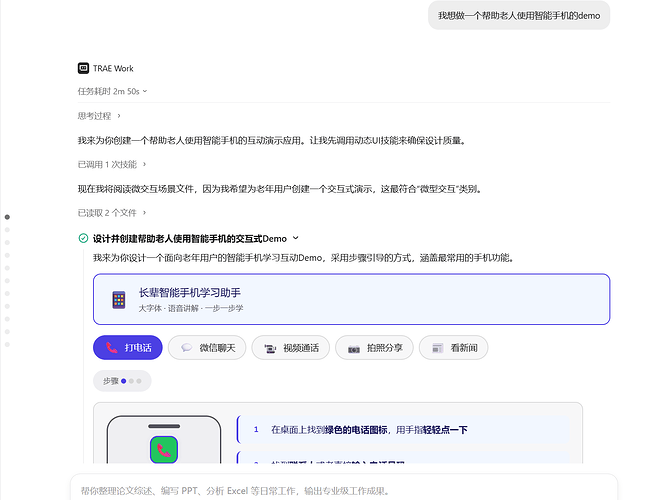Viewport: 663px width, 500px height.
Task: Expand the 已调用 1 次技能 details
Action: coord(112,164)
